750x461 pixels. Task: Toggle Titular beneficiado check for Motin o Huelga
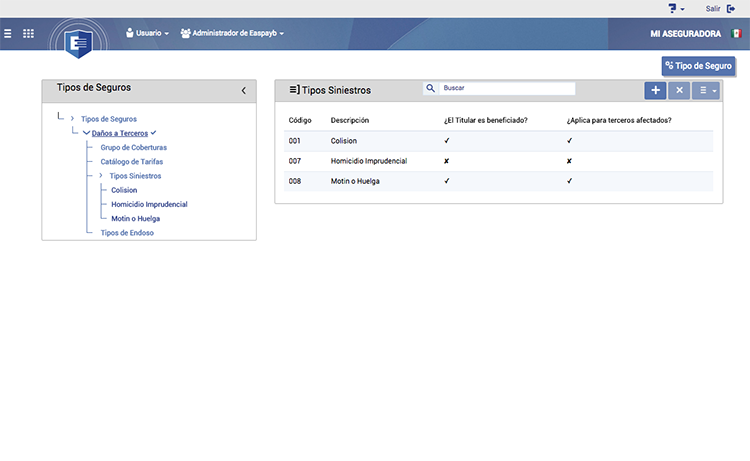(447, 181)
